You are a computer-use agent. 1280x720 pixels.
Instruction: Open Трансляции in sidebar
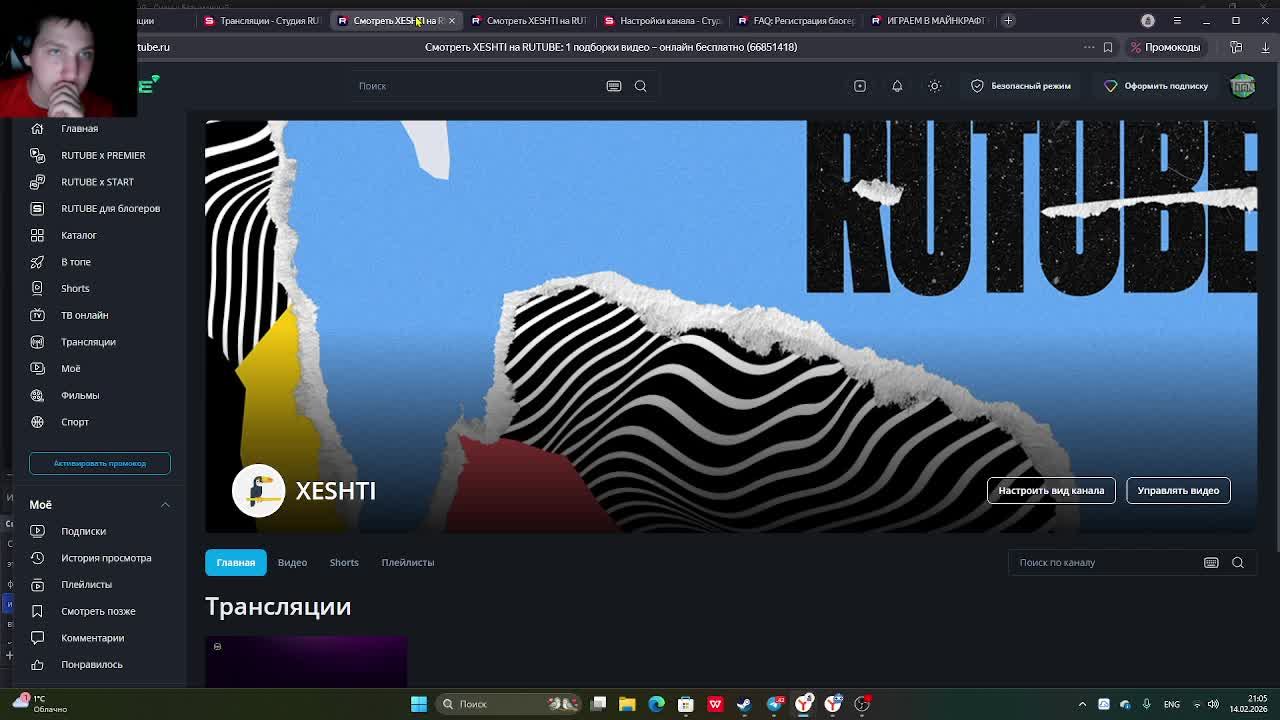click(88, 342)
